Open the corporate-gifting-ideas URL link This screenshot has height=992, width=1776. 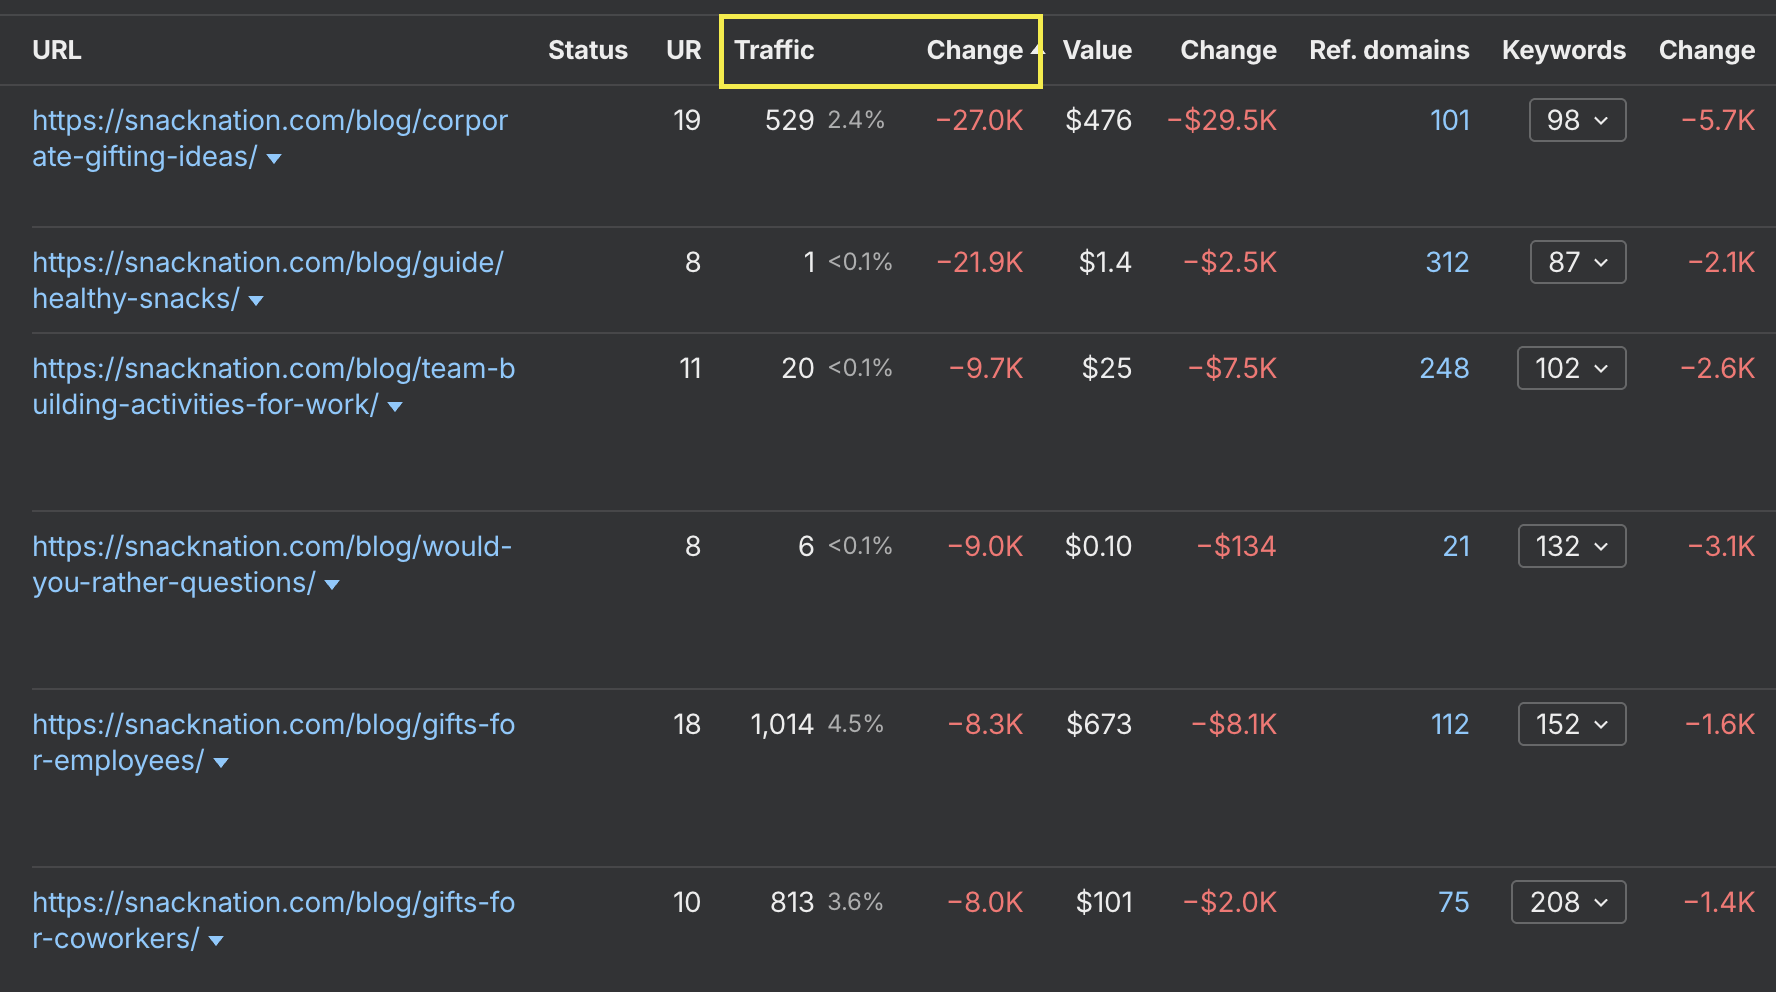270,138
